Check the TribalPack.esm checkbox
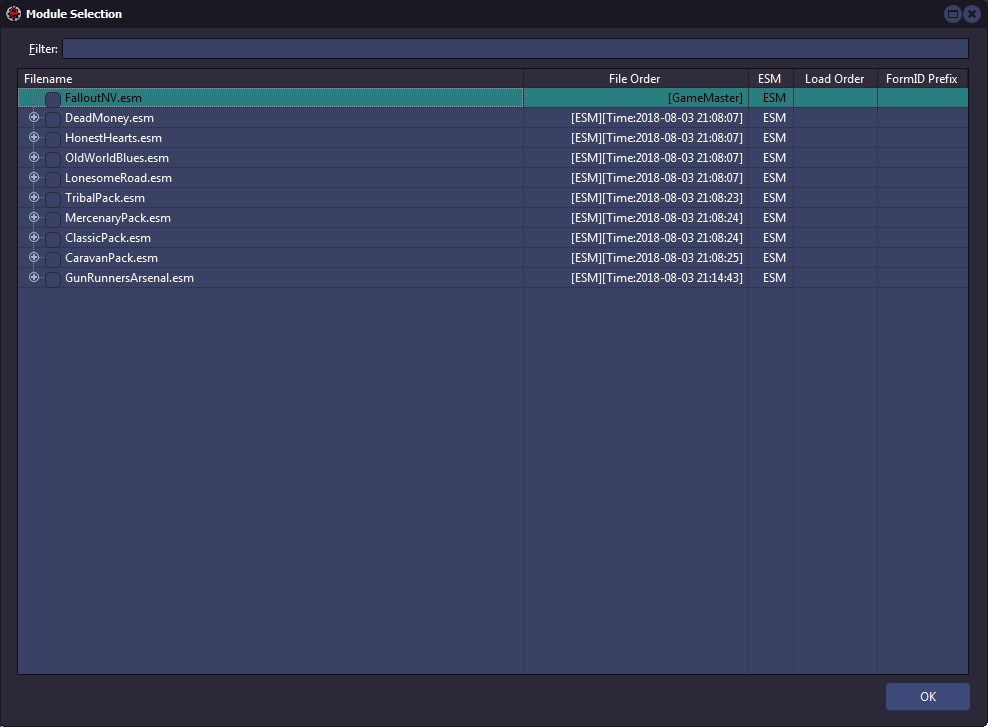The image size is (988, 727). pyautogui.click(x=53, y=199)
